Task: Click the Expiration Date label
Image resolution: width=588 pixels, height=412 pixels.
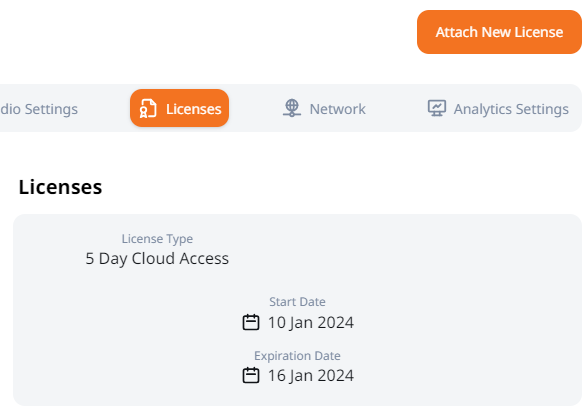Action: [297, 356]
